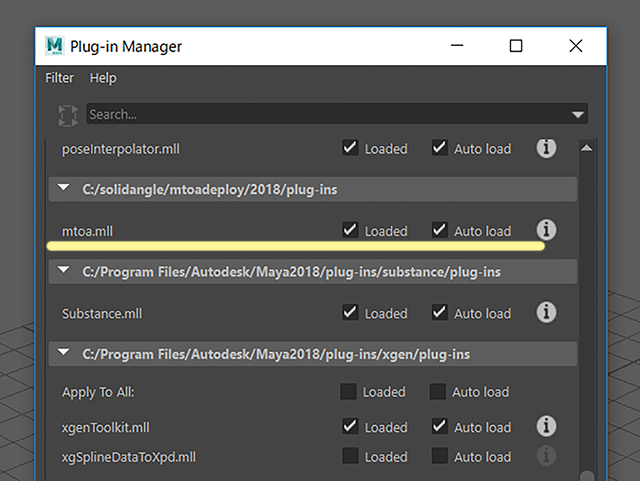This screenshot has width=640, height=481.
Task: Click into the Search input field
Action: pyautogui.click(x=337, y=114)
